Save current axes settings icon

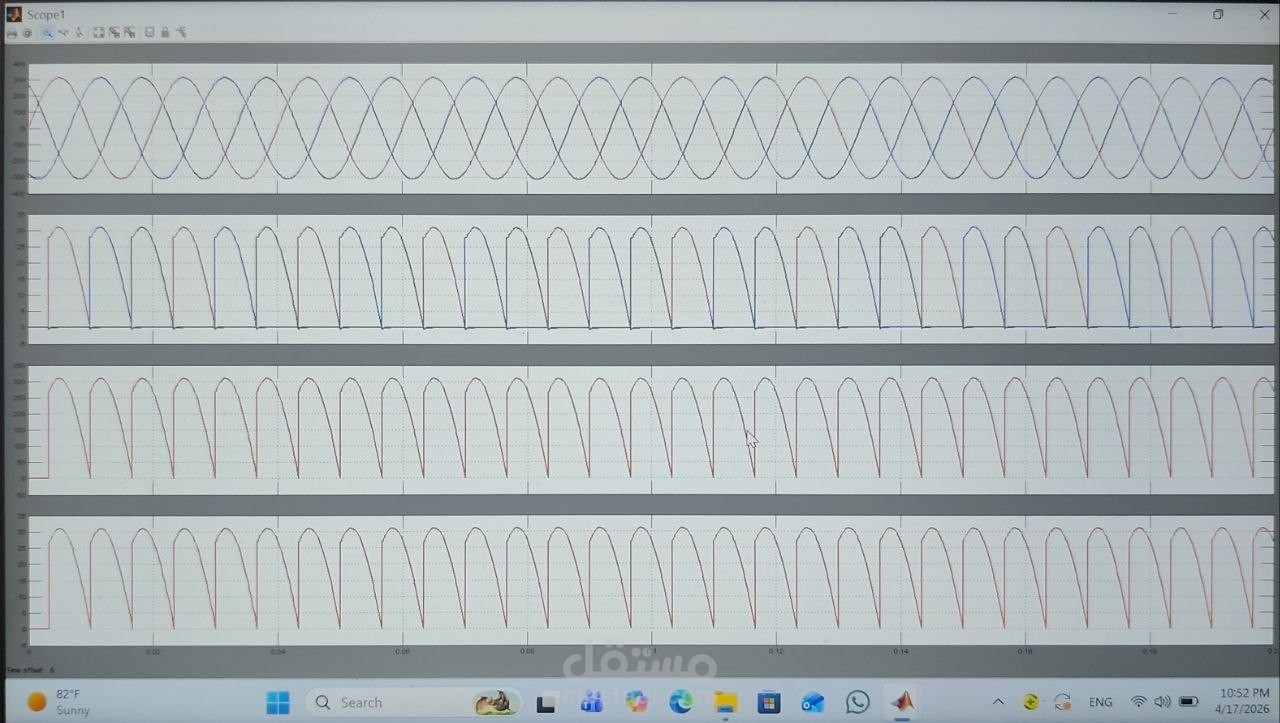click(x=114, y=33)
